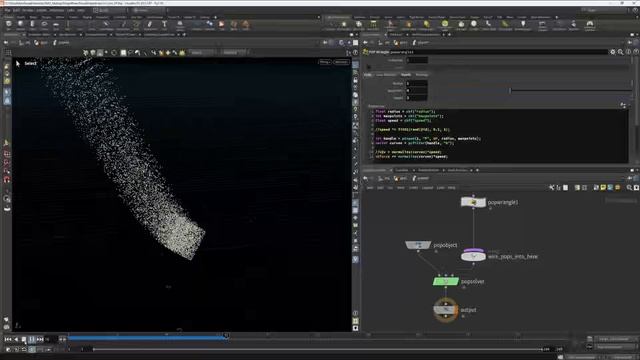Activate the viewport Select arrow tool
Screen dimensions: 640x360
point(18,63)
